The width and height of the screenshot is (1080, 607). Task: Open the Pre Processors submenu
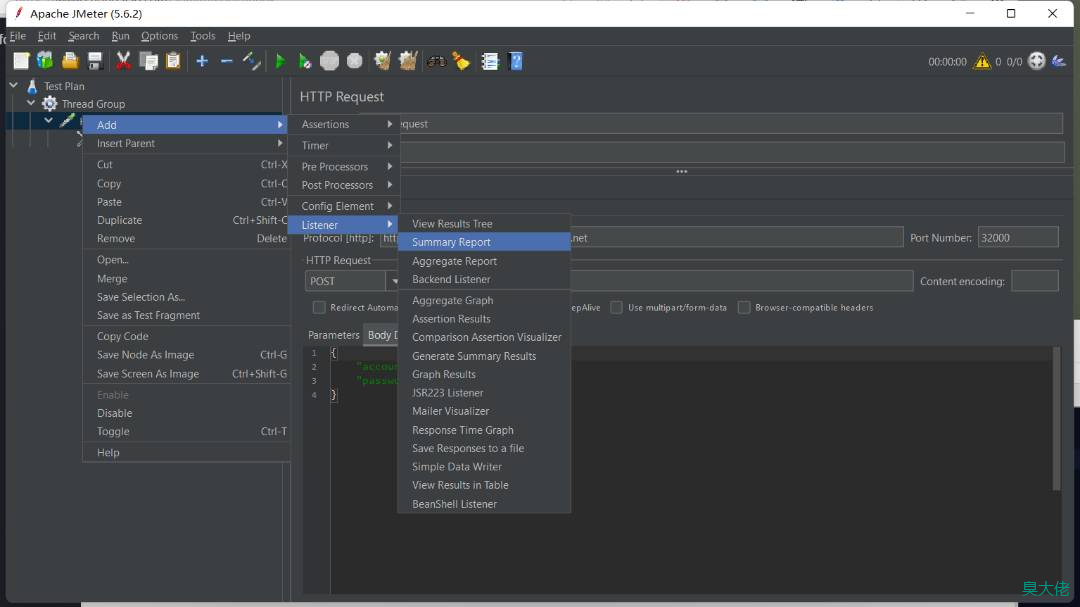click(x=344, y=167)
